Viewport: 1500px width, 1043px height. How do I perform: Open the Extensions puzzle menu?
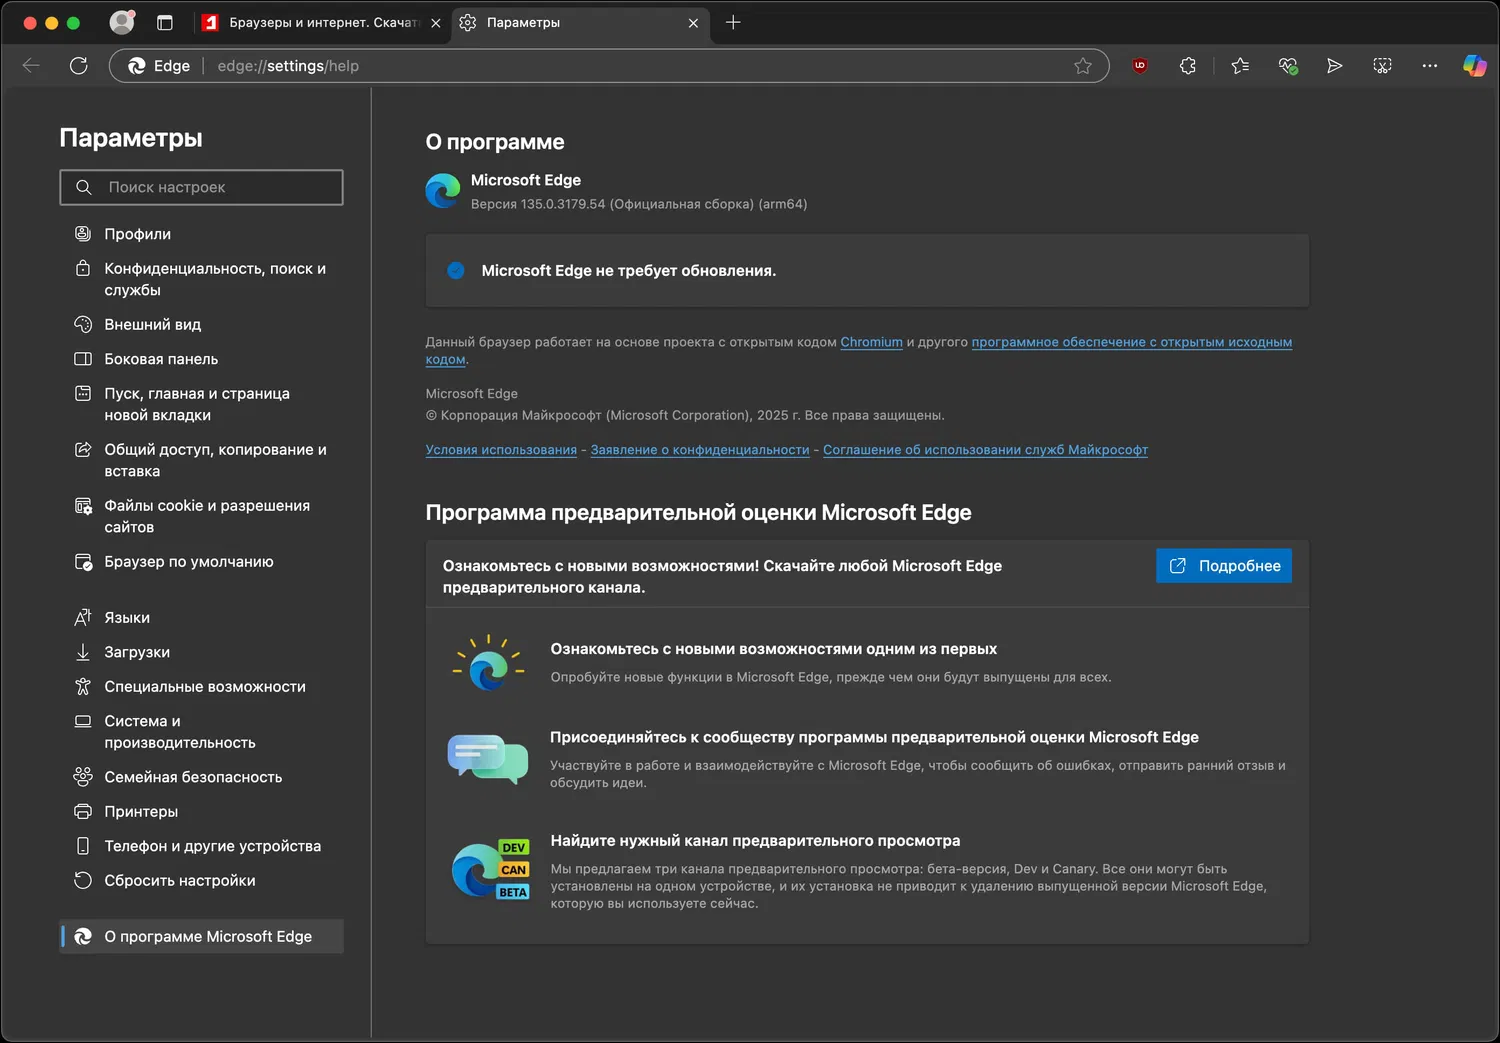click(1188, 66)
